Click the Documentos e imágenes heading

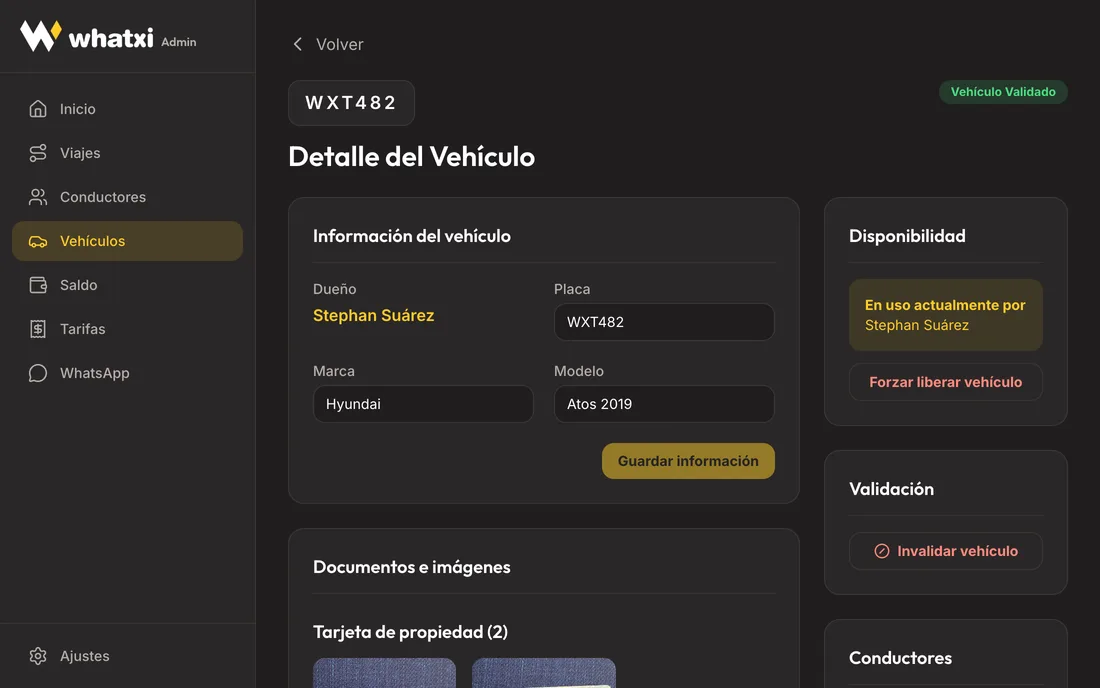pos(412,567)
